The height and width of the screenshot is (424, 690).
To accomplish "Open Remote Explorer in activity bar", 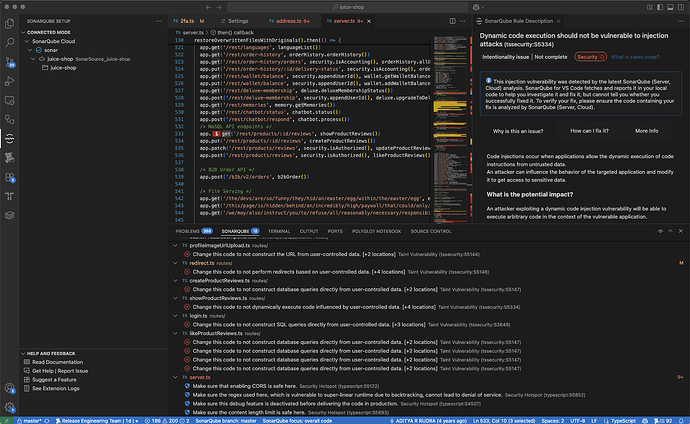I will [9, 101].
